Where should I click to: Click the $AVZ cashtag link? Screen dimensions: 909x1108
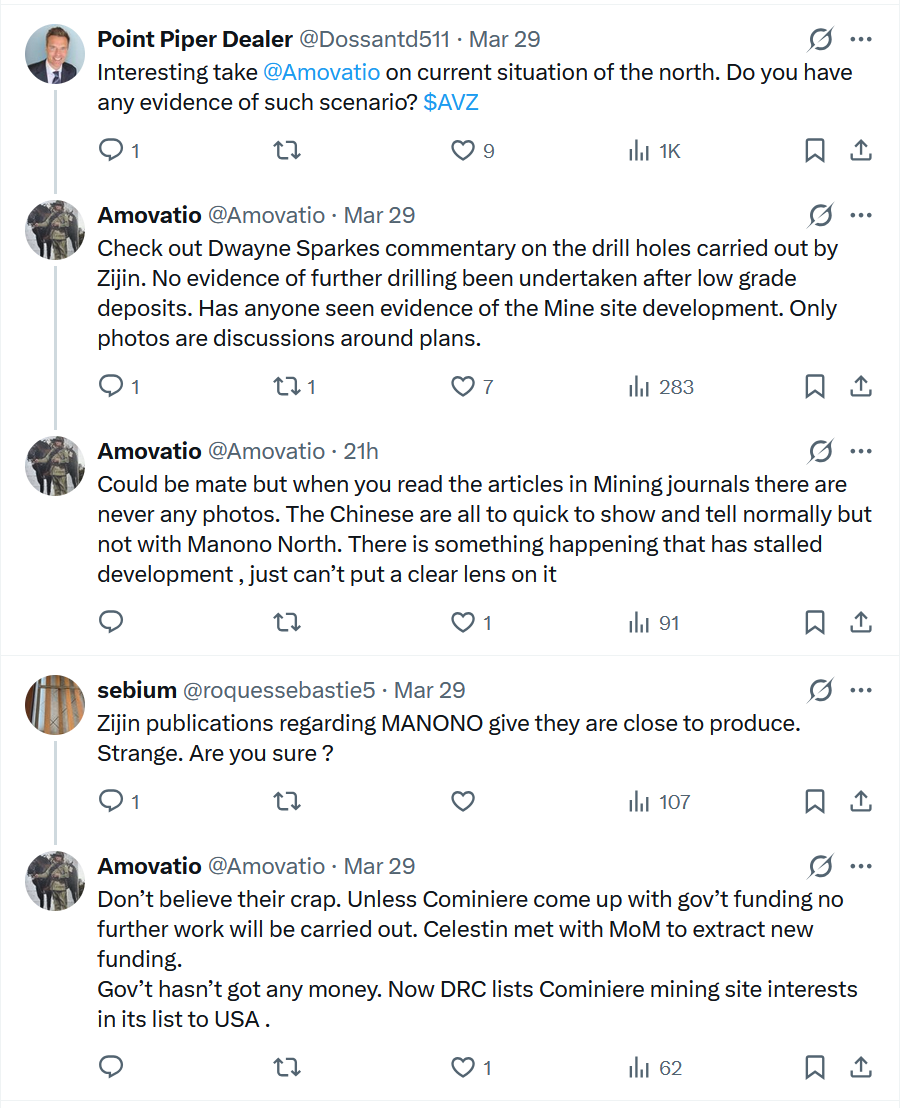pos(451,103)
